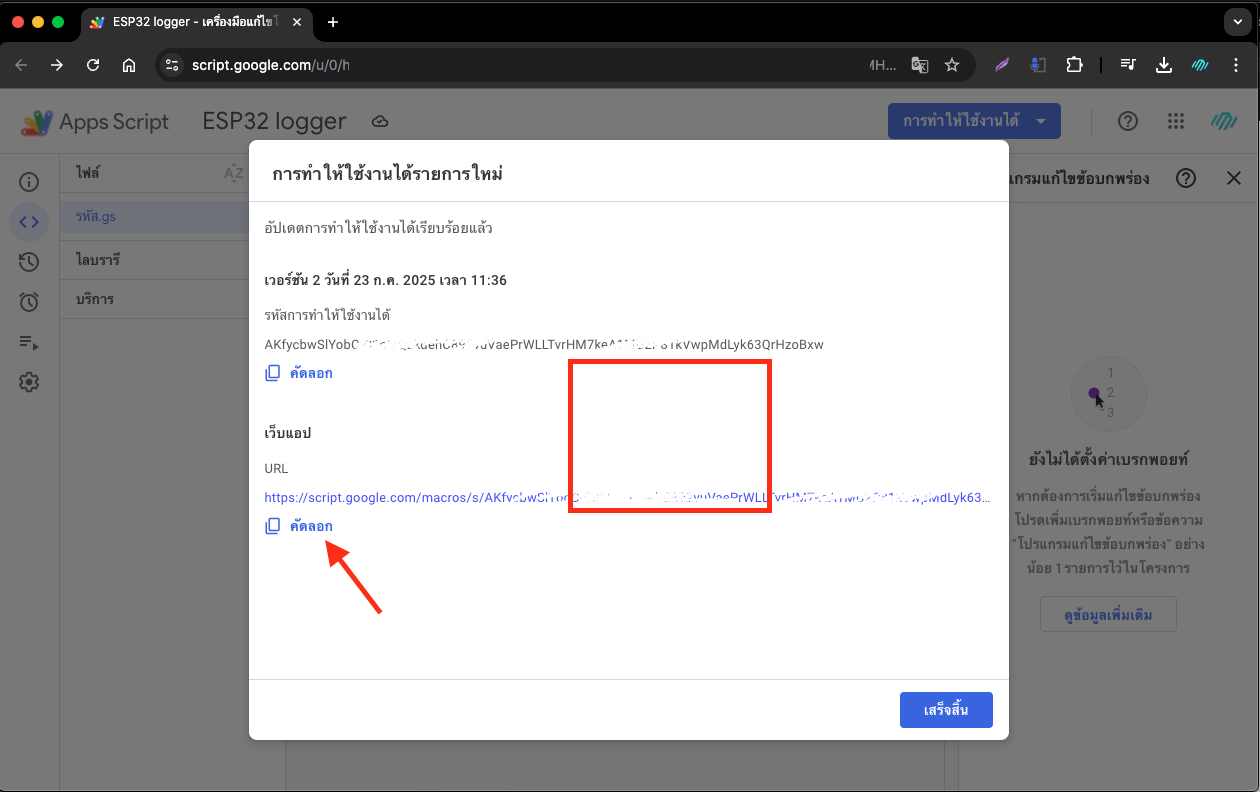
Task: Open the Project History icon in sidebar
Action: click(29, 262)
